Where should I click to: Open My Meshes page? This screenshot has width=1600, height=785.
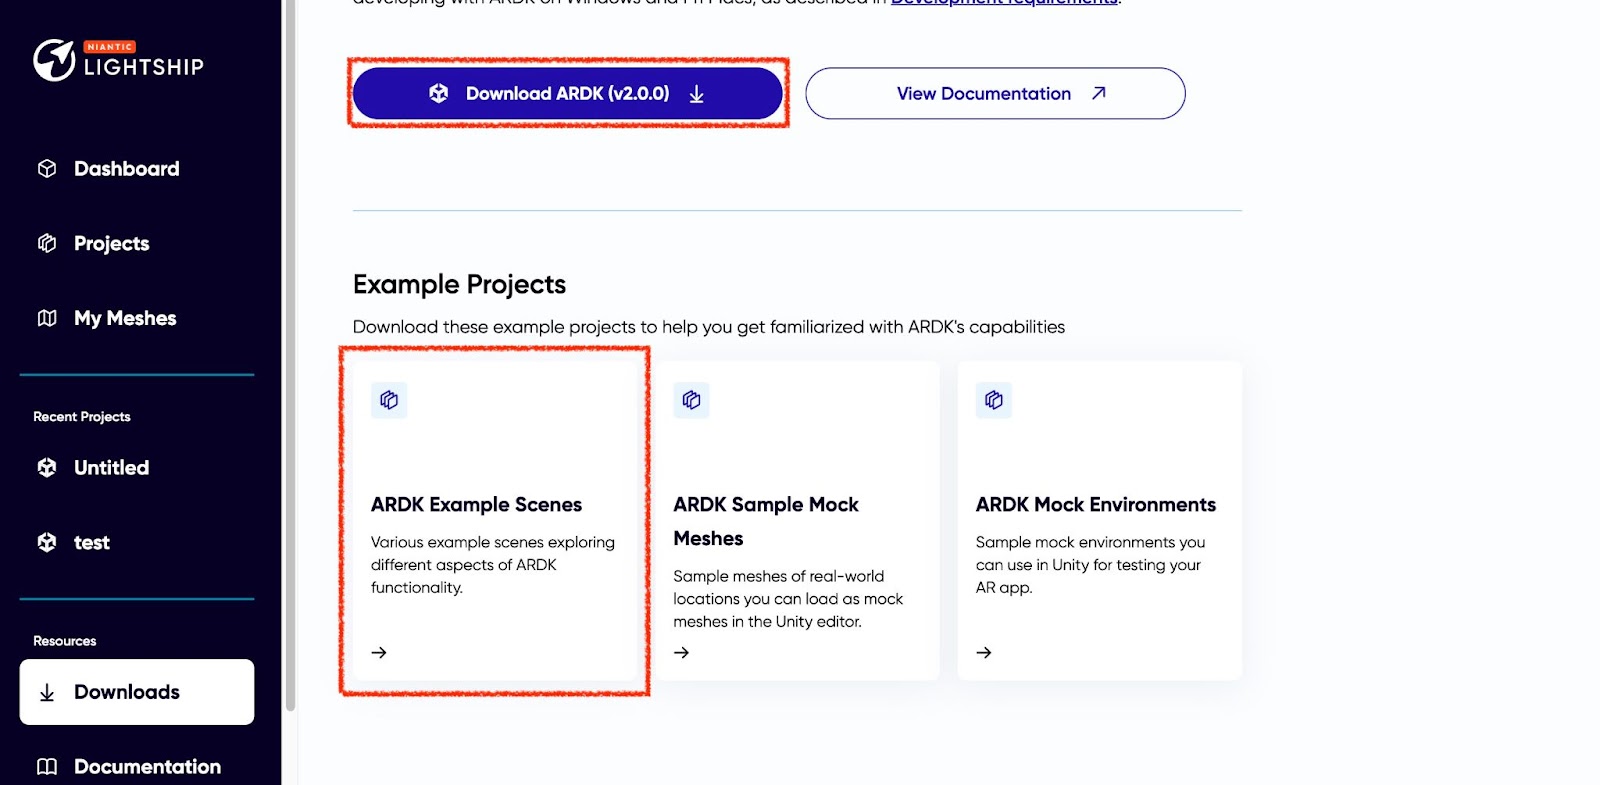coord(125,318)
